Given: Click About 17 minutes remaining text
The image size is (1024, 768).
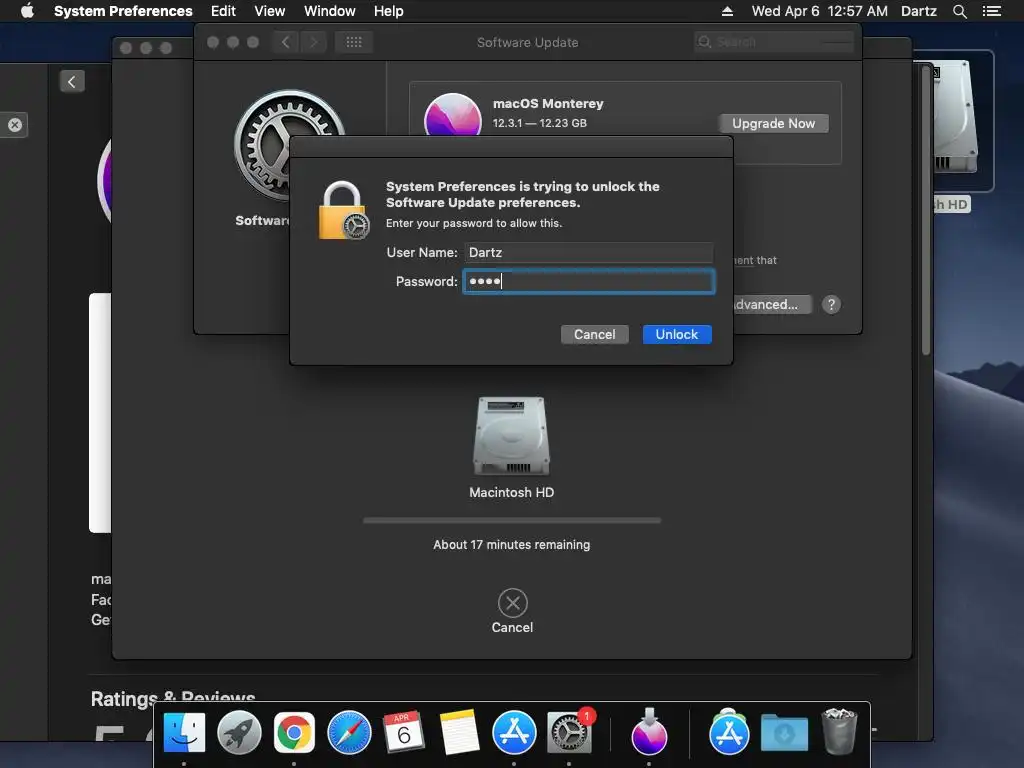Looking at the screenshot, I should [511, 545].
